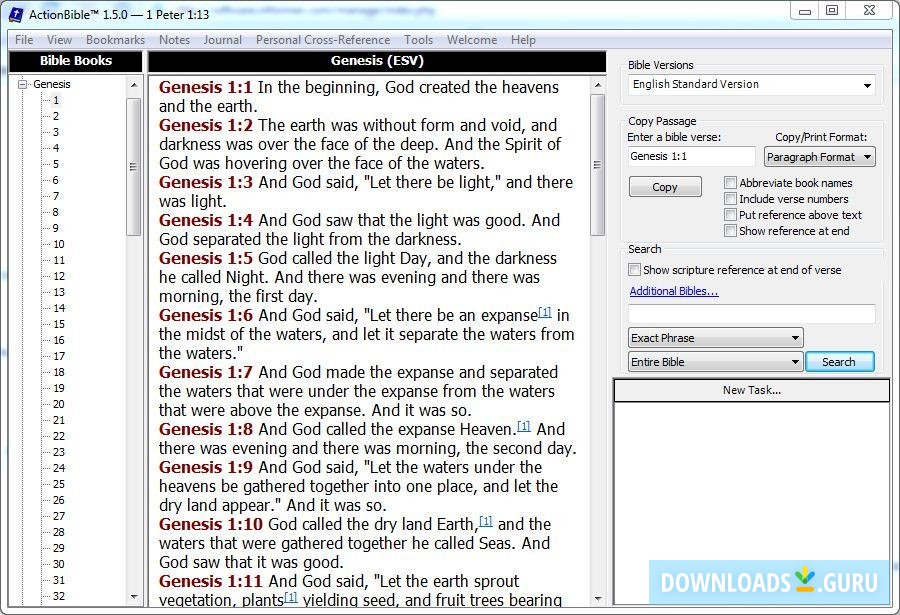Collapse the Genesis tree node
Image resolution: width=900 pixels, height=615 pixels.
click(x=23, y=84)
